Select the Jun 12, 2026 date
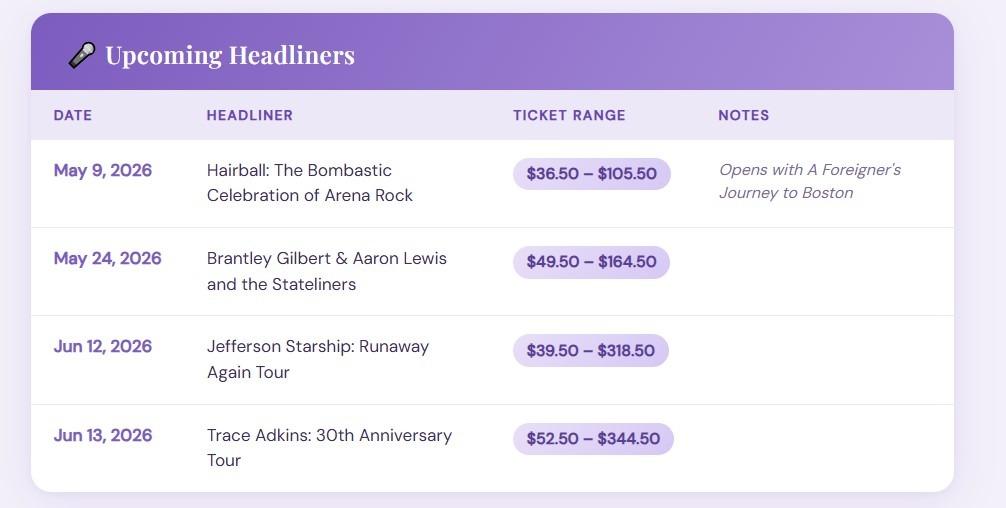Viewport: 1006px width, 508px height. tap(103, 346)
